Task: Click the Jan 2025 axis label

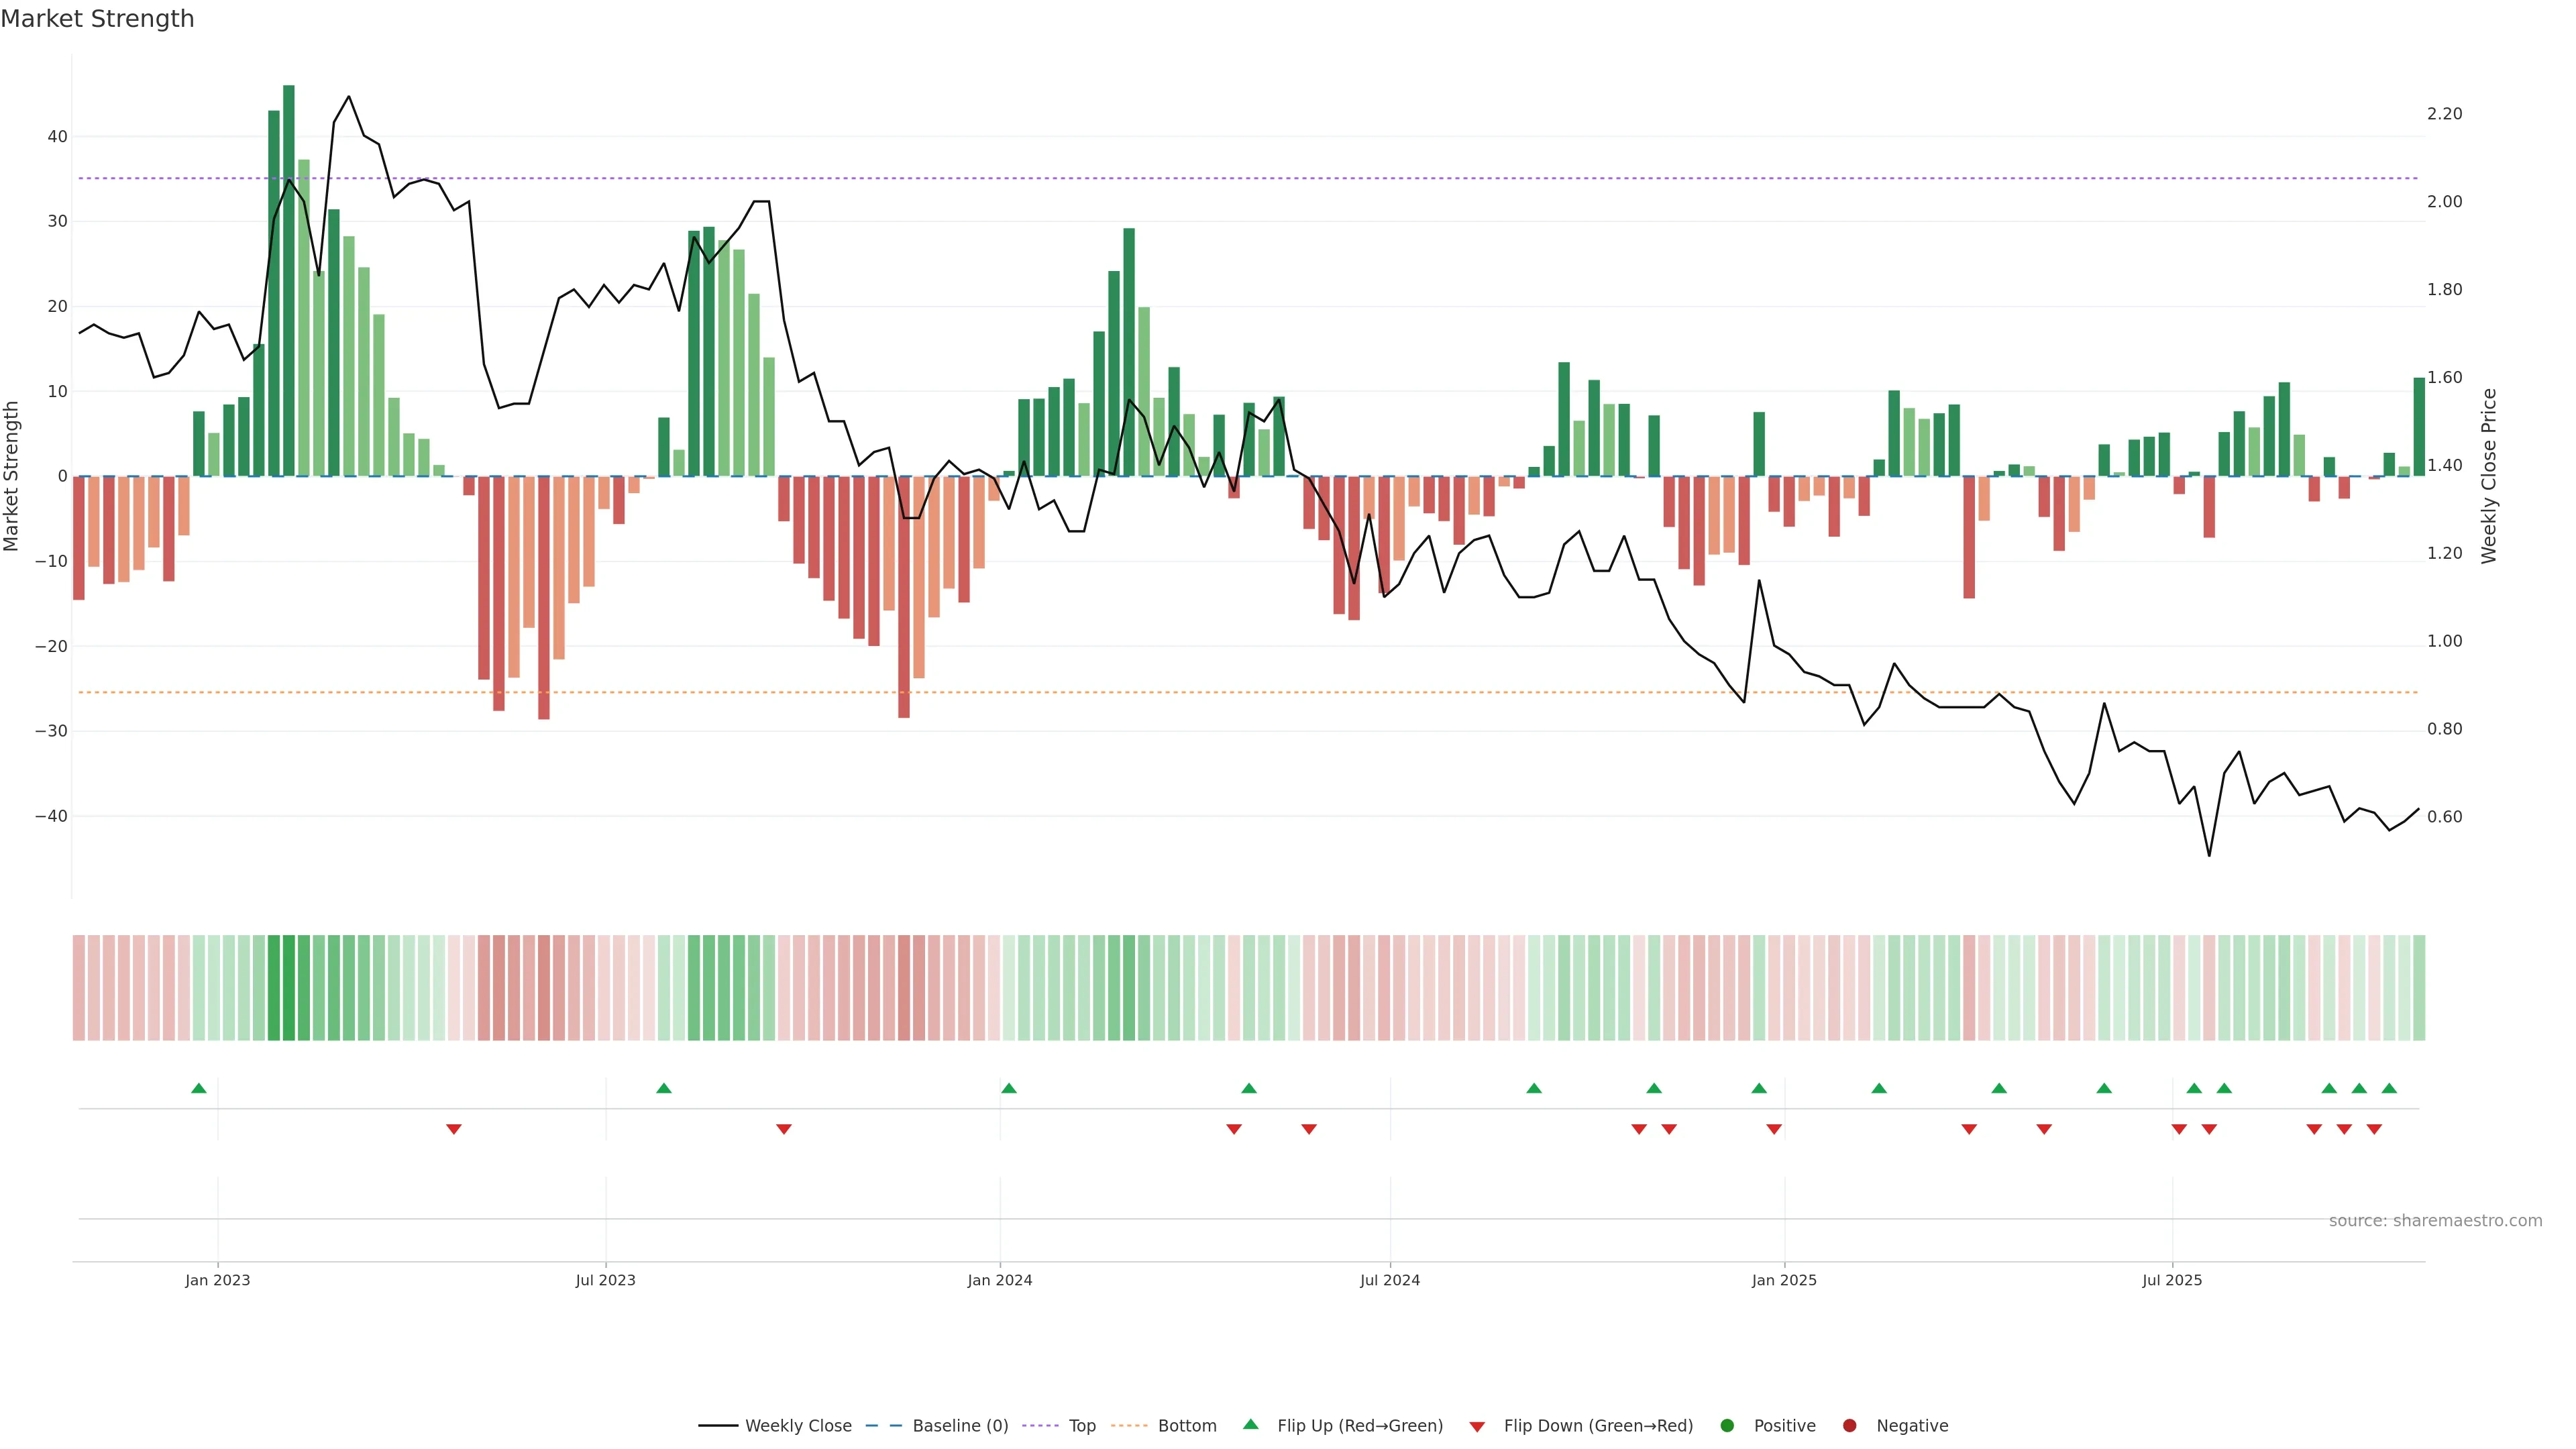Action: [1784, 1280]
